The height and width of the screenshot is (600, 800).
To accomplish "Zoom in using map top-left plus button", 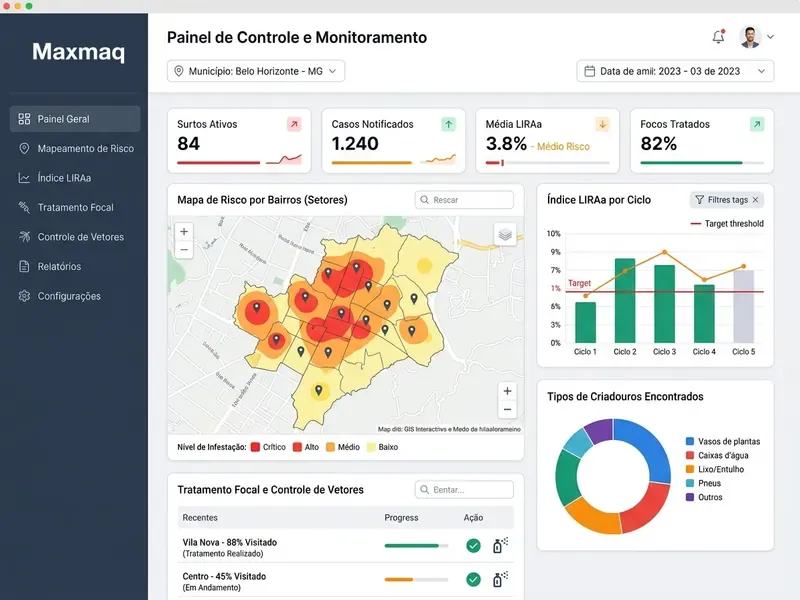I will click(x=184, y=232).
